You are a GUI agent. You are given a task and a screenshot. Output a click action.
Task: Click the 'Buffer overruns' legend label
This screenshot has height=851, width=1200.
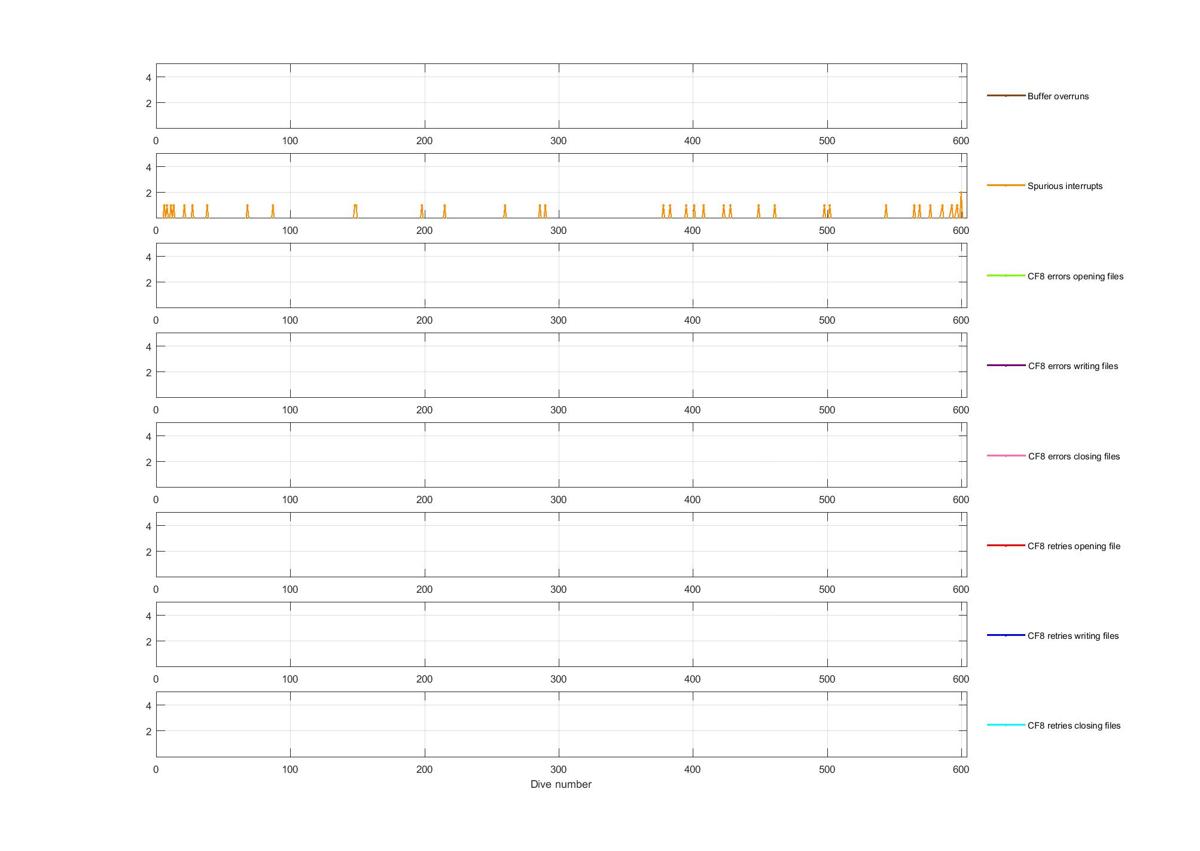pyautogui.click(x=1058, y=96)
